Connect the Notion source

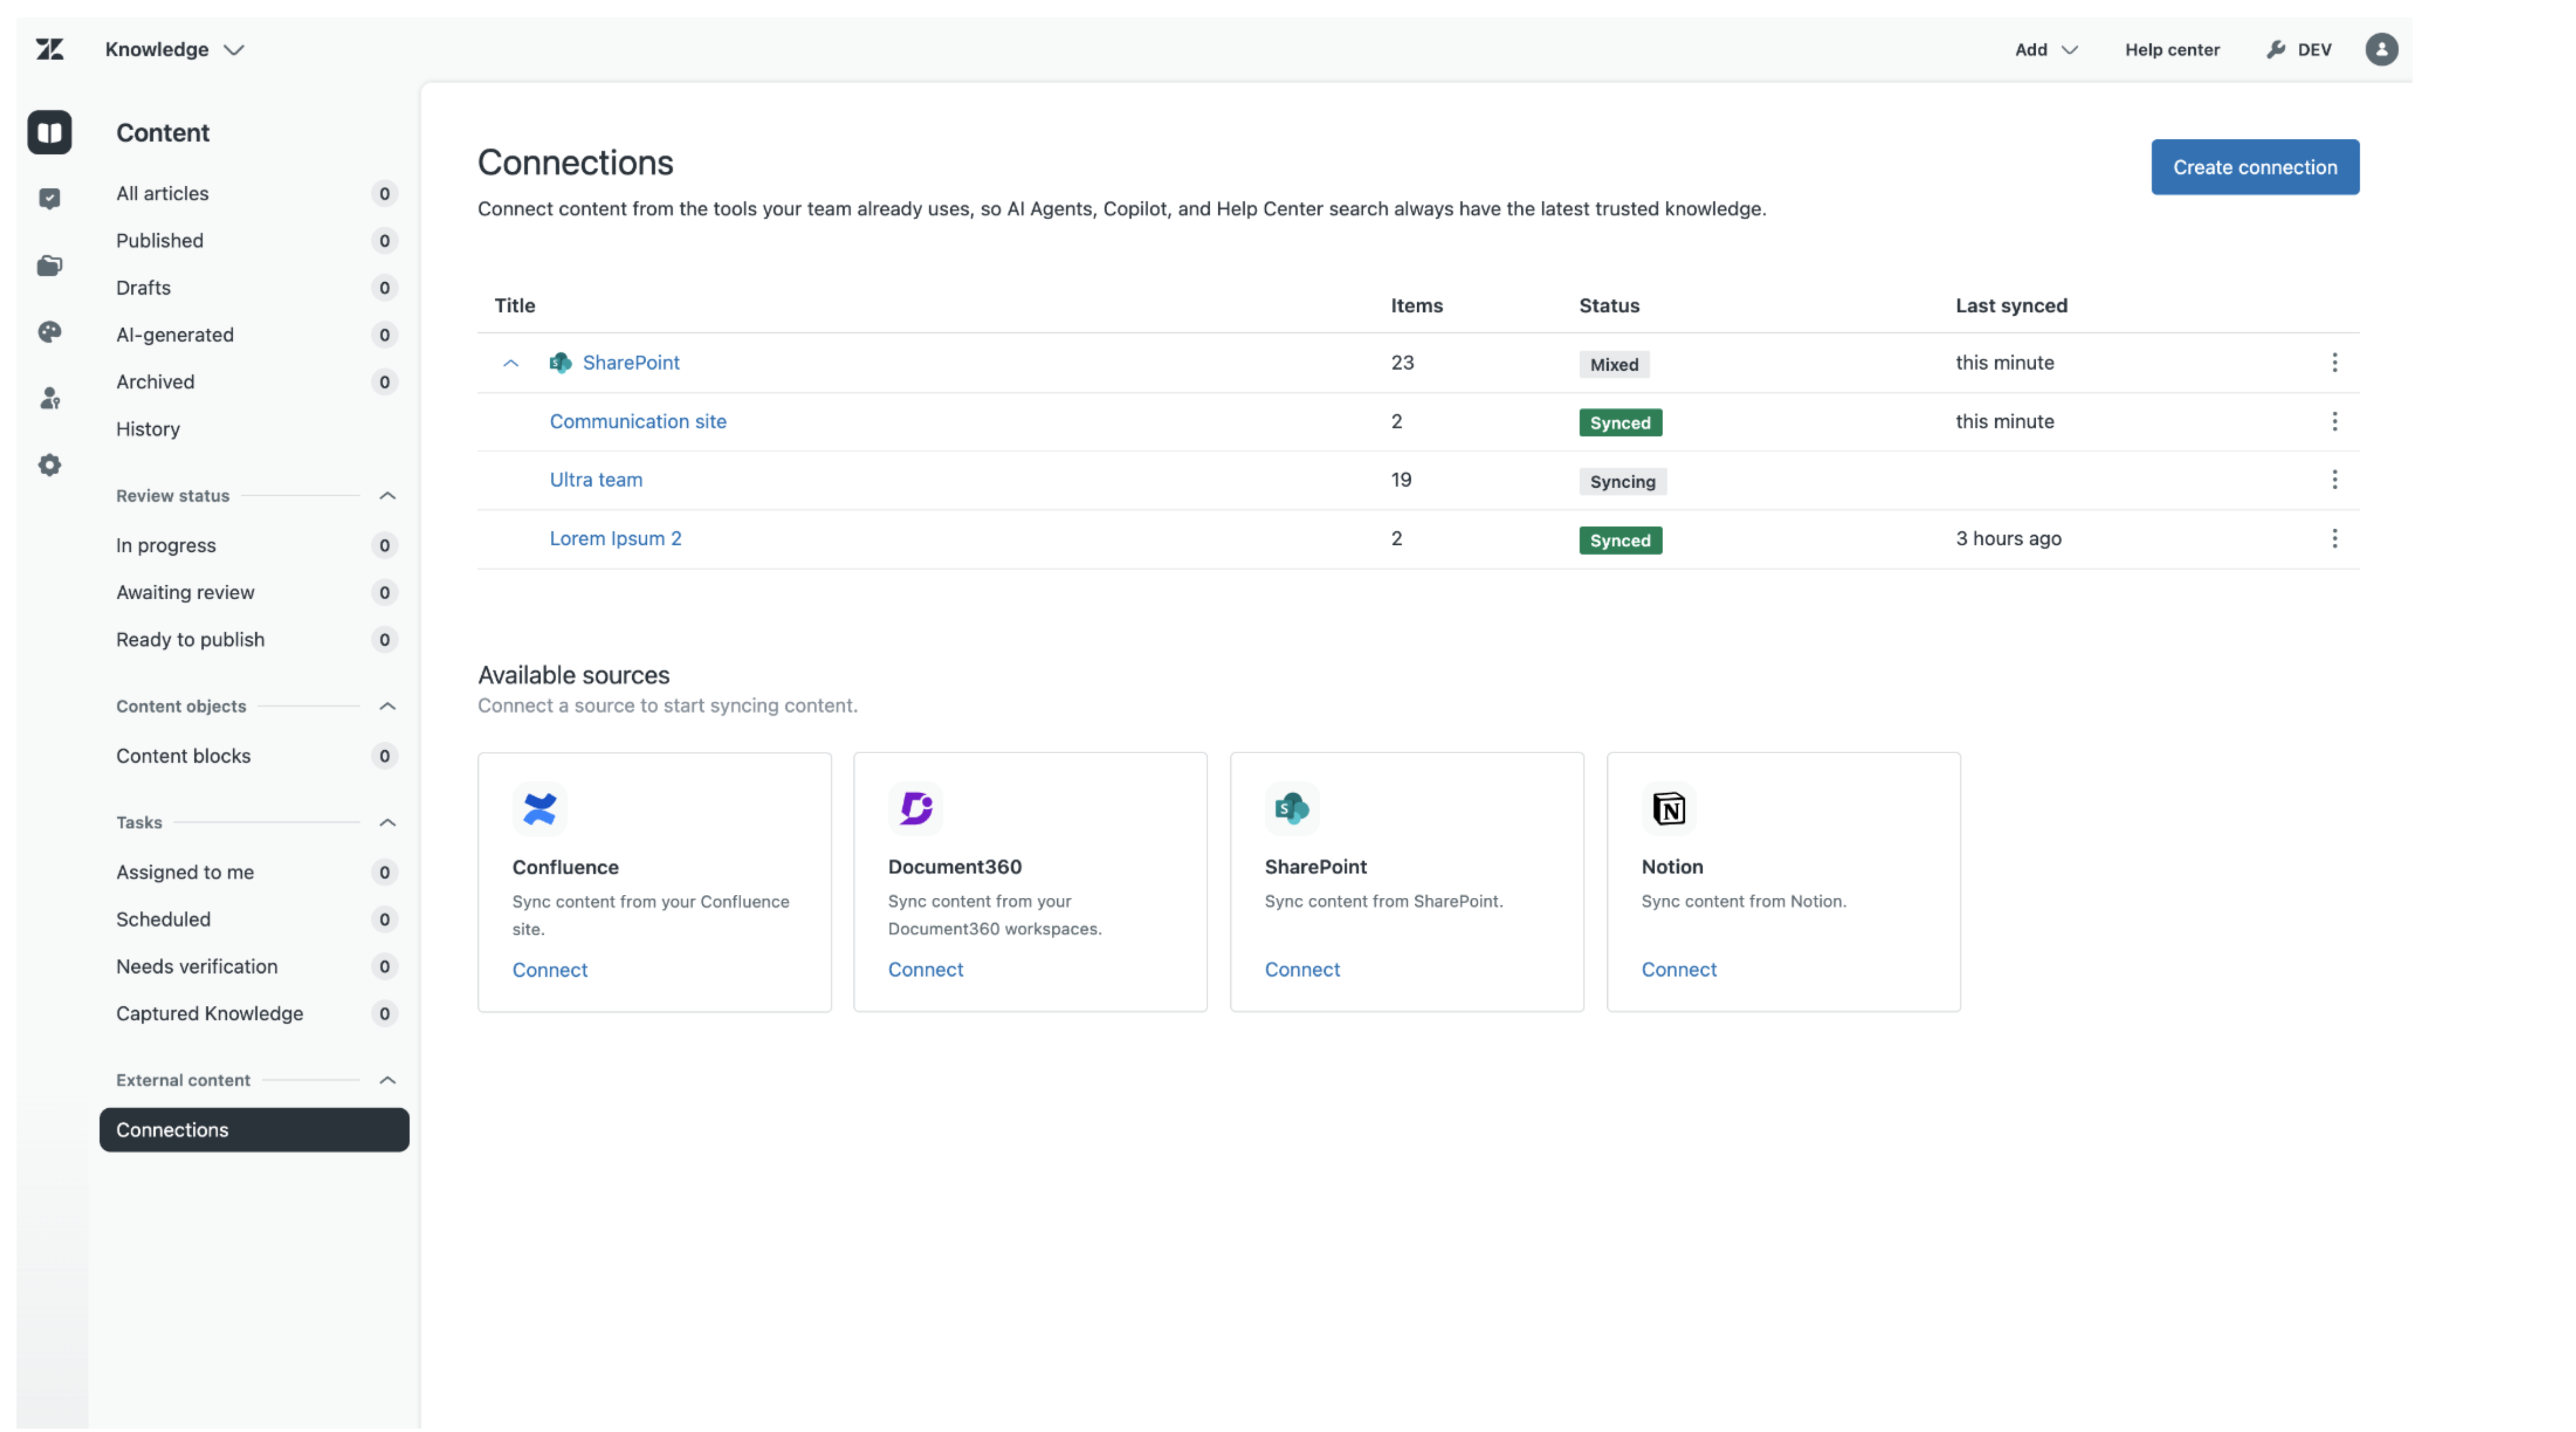click(x=1679, y=969)
